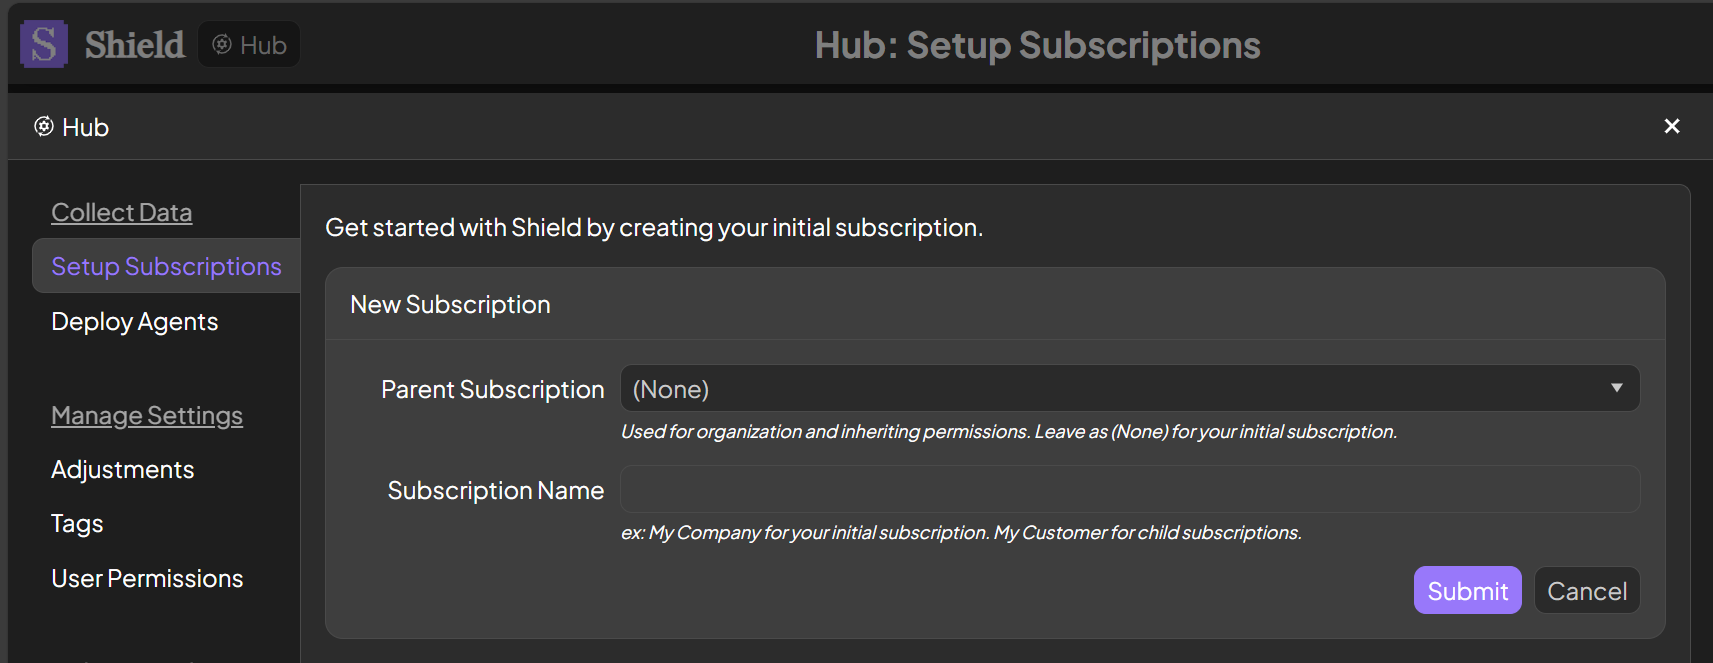The image size is (1713, 663).
Task: Click the Parent Subscription label
Action: 492,389
